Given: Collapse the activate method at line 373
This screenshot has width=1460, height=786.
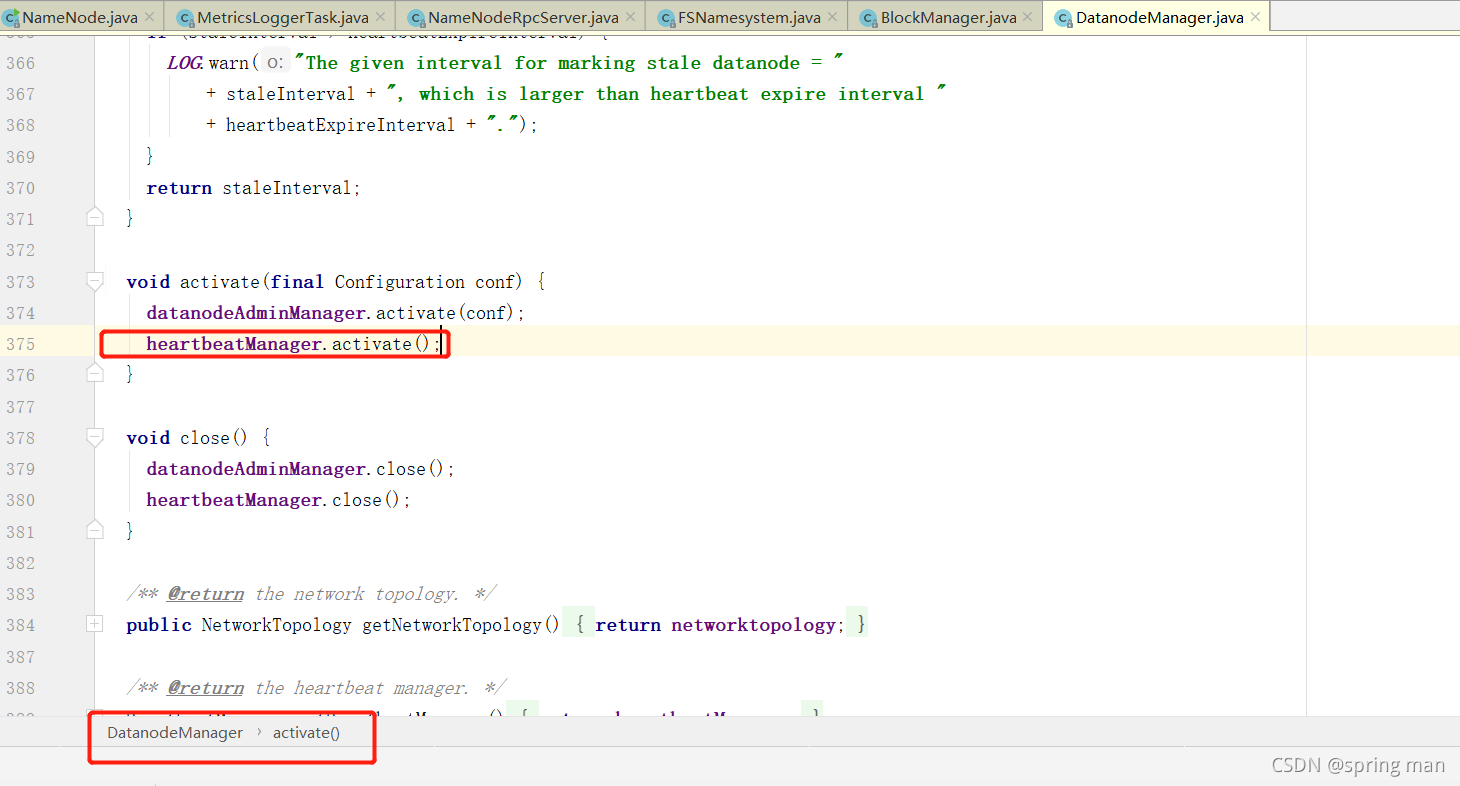Looking at the screenshot, I should point(95,281).
